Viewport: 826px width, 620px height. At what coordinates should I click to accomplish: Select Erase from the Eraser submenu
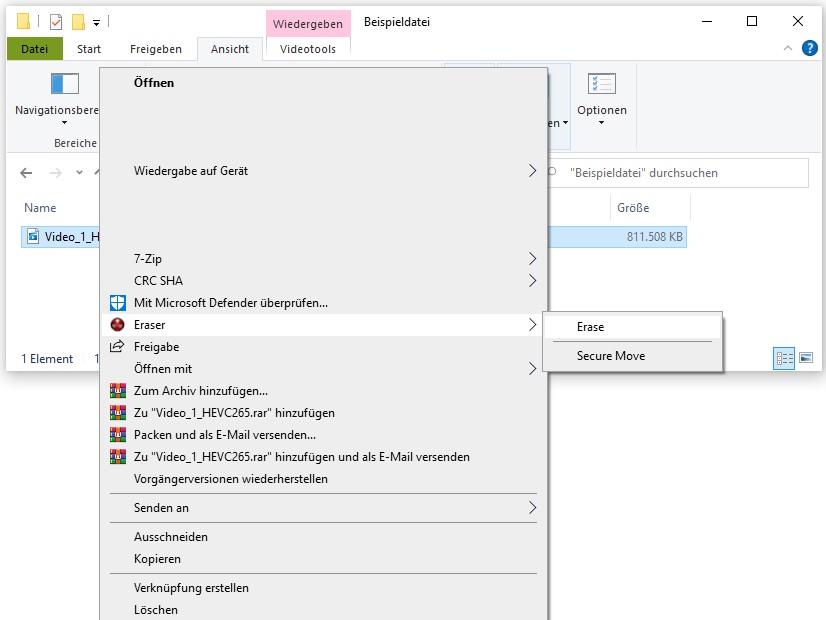pyautogui.click(x=591, y=327)
